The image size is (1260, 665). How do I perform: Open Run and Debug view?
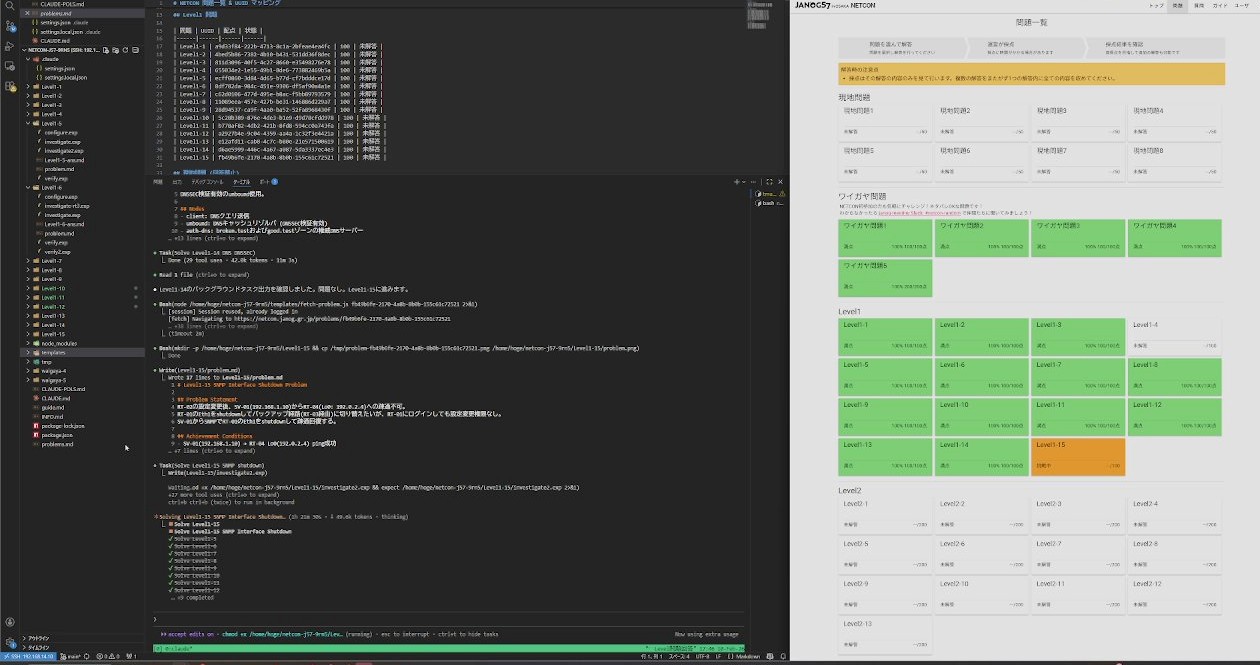point(10,47)
